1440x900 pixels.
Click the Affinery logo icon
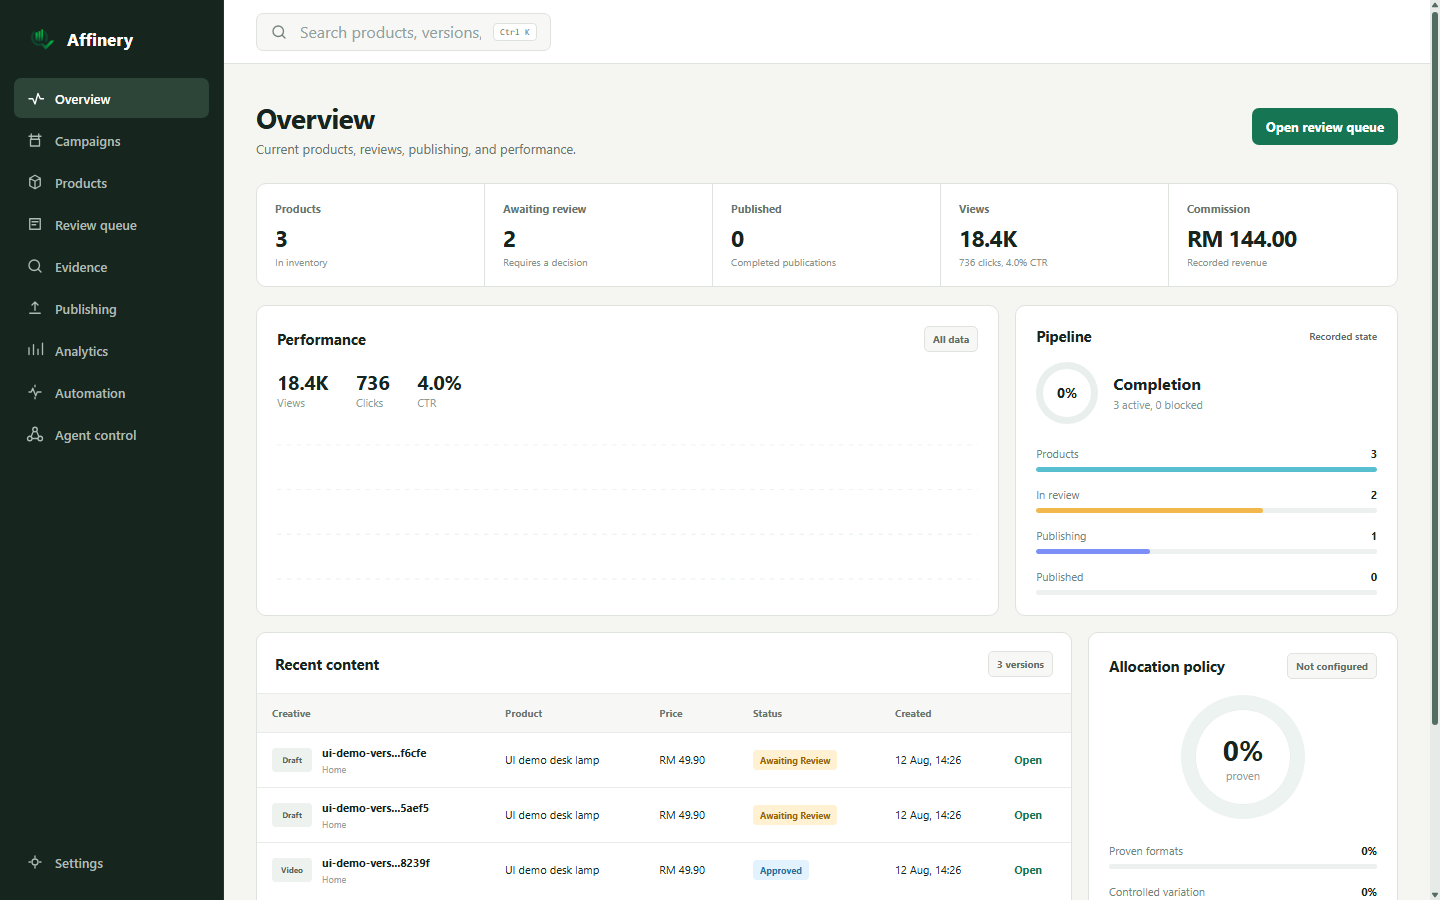coord(42,39)
